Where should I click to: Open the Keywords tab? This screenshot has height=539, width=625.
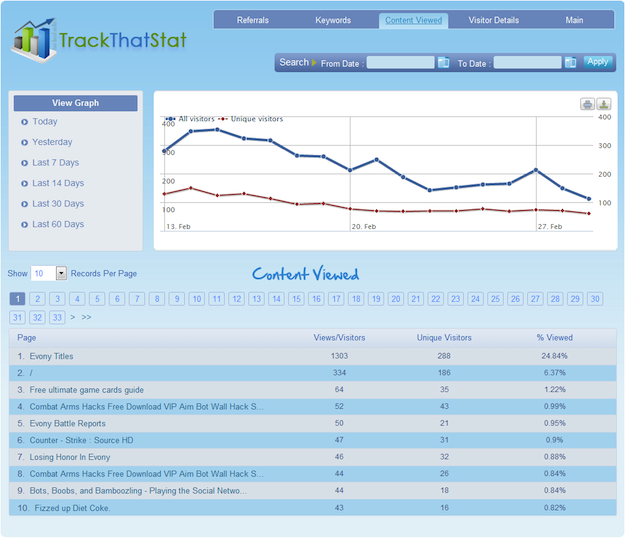(333, 20)
